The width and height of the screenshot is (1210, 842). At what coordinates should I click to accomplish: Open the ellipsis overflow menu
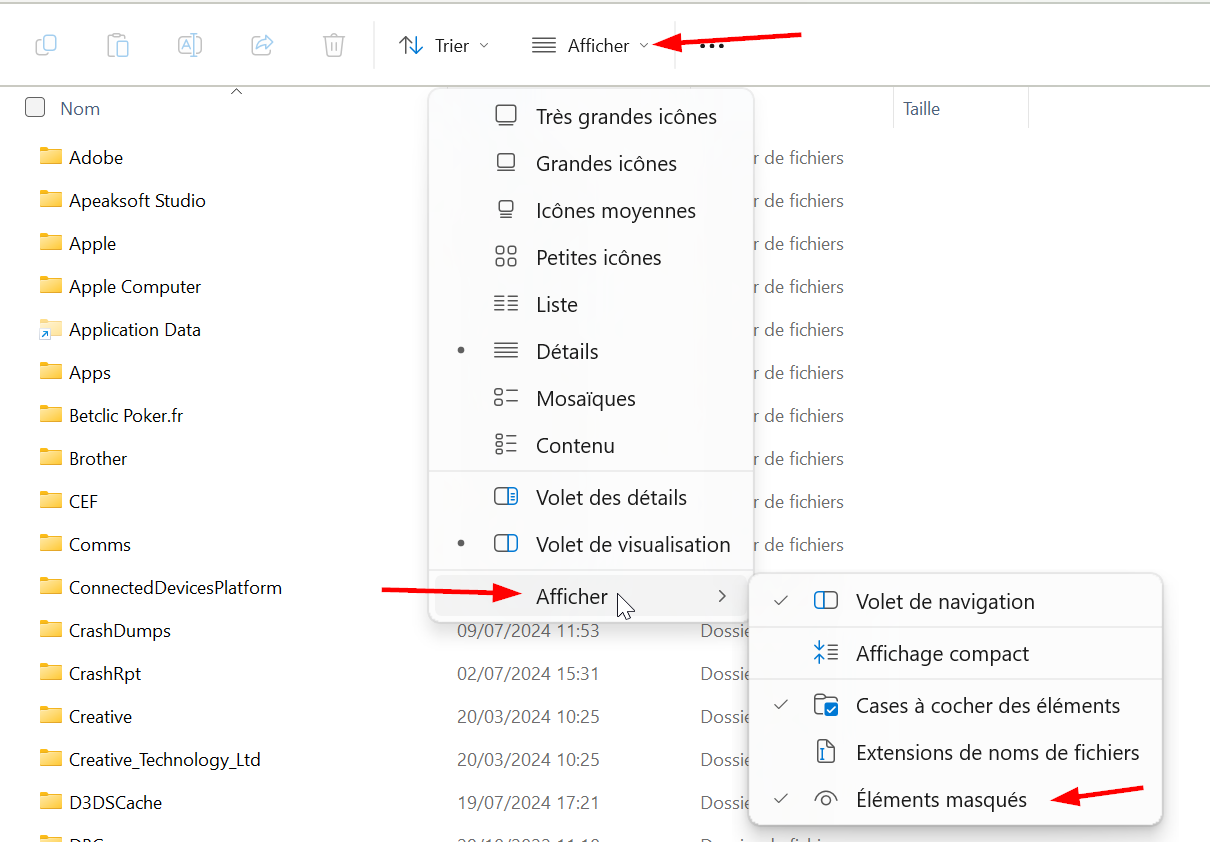pyautogui.click(x=711, y=45)
